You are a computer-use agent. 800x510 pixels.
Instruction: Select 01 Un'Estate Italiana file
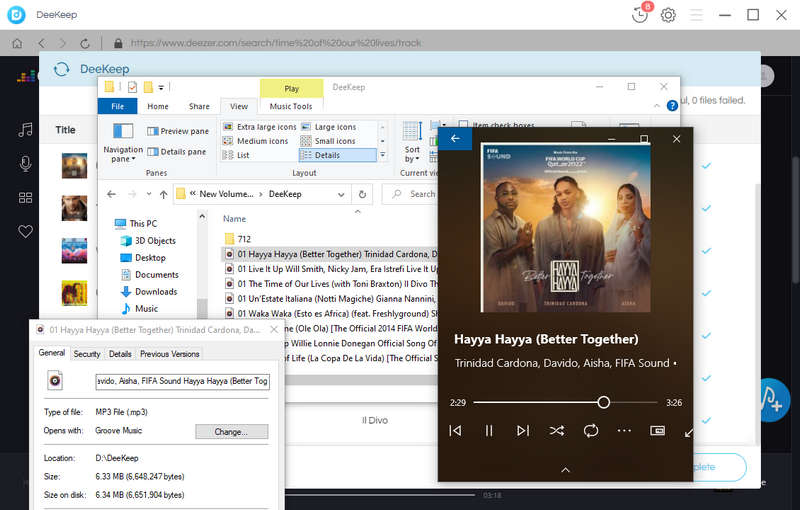[x=330, y=298]
